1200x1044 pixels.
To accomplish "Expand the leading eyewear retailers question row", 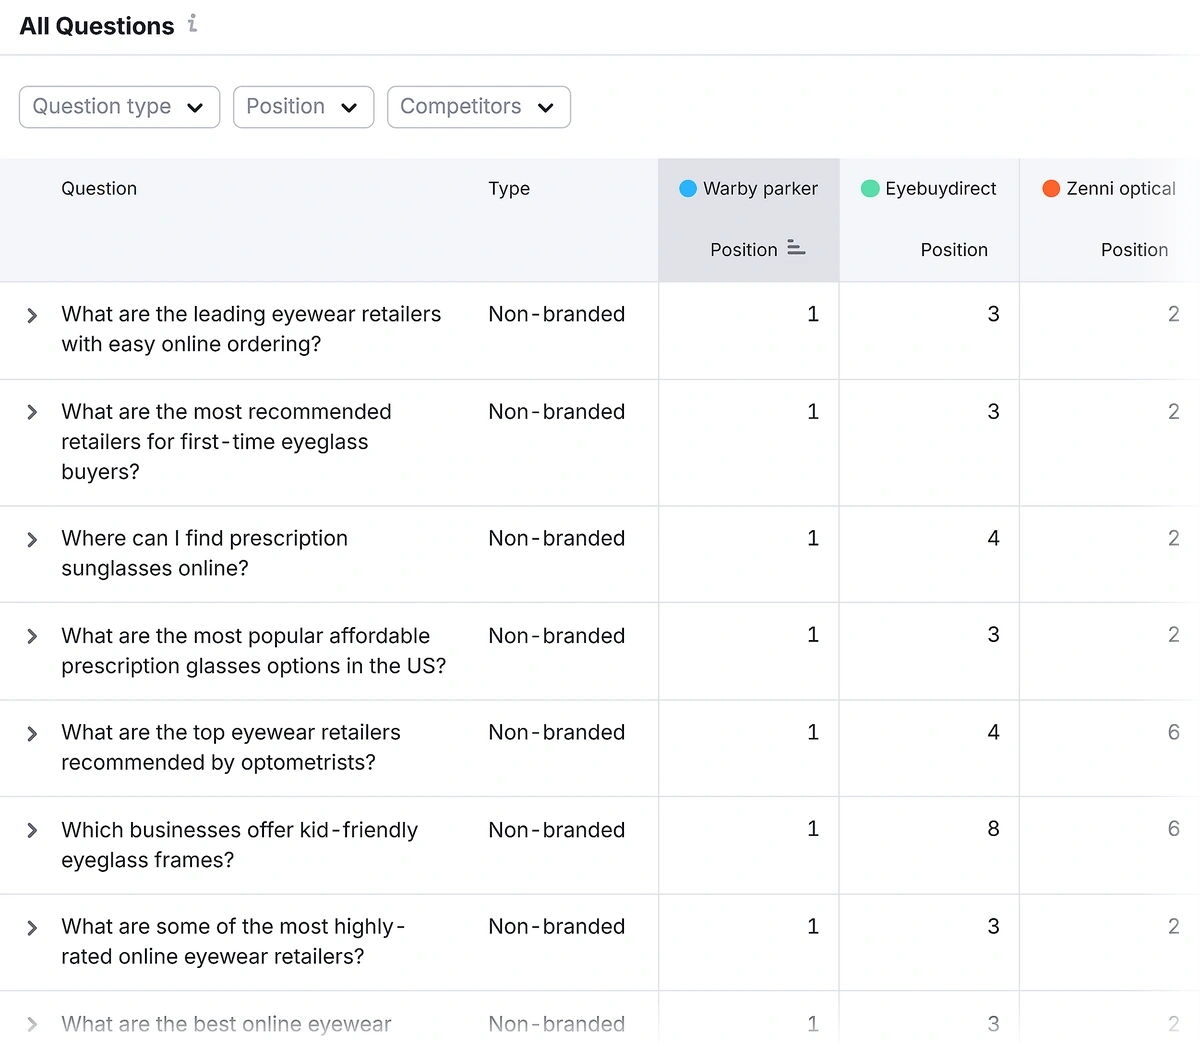I will pyautogui.click(x=32, y=316).
